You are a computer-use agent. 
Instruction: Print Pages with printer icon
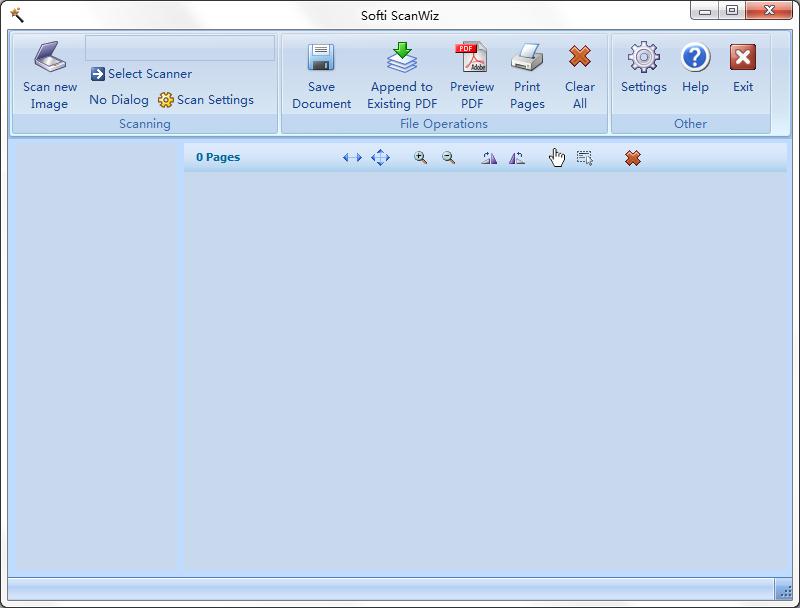(527, 59)
